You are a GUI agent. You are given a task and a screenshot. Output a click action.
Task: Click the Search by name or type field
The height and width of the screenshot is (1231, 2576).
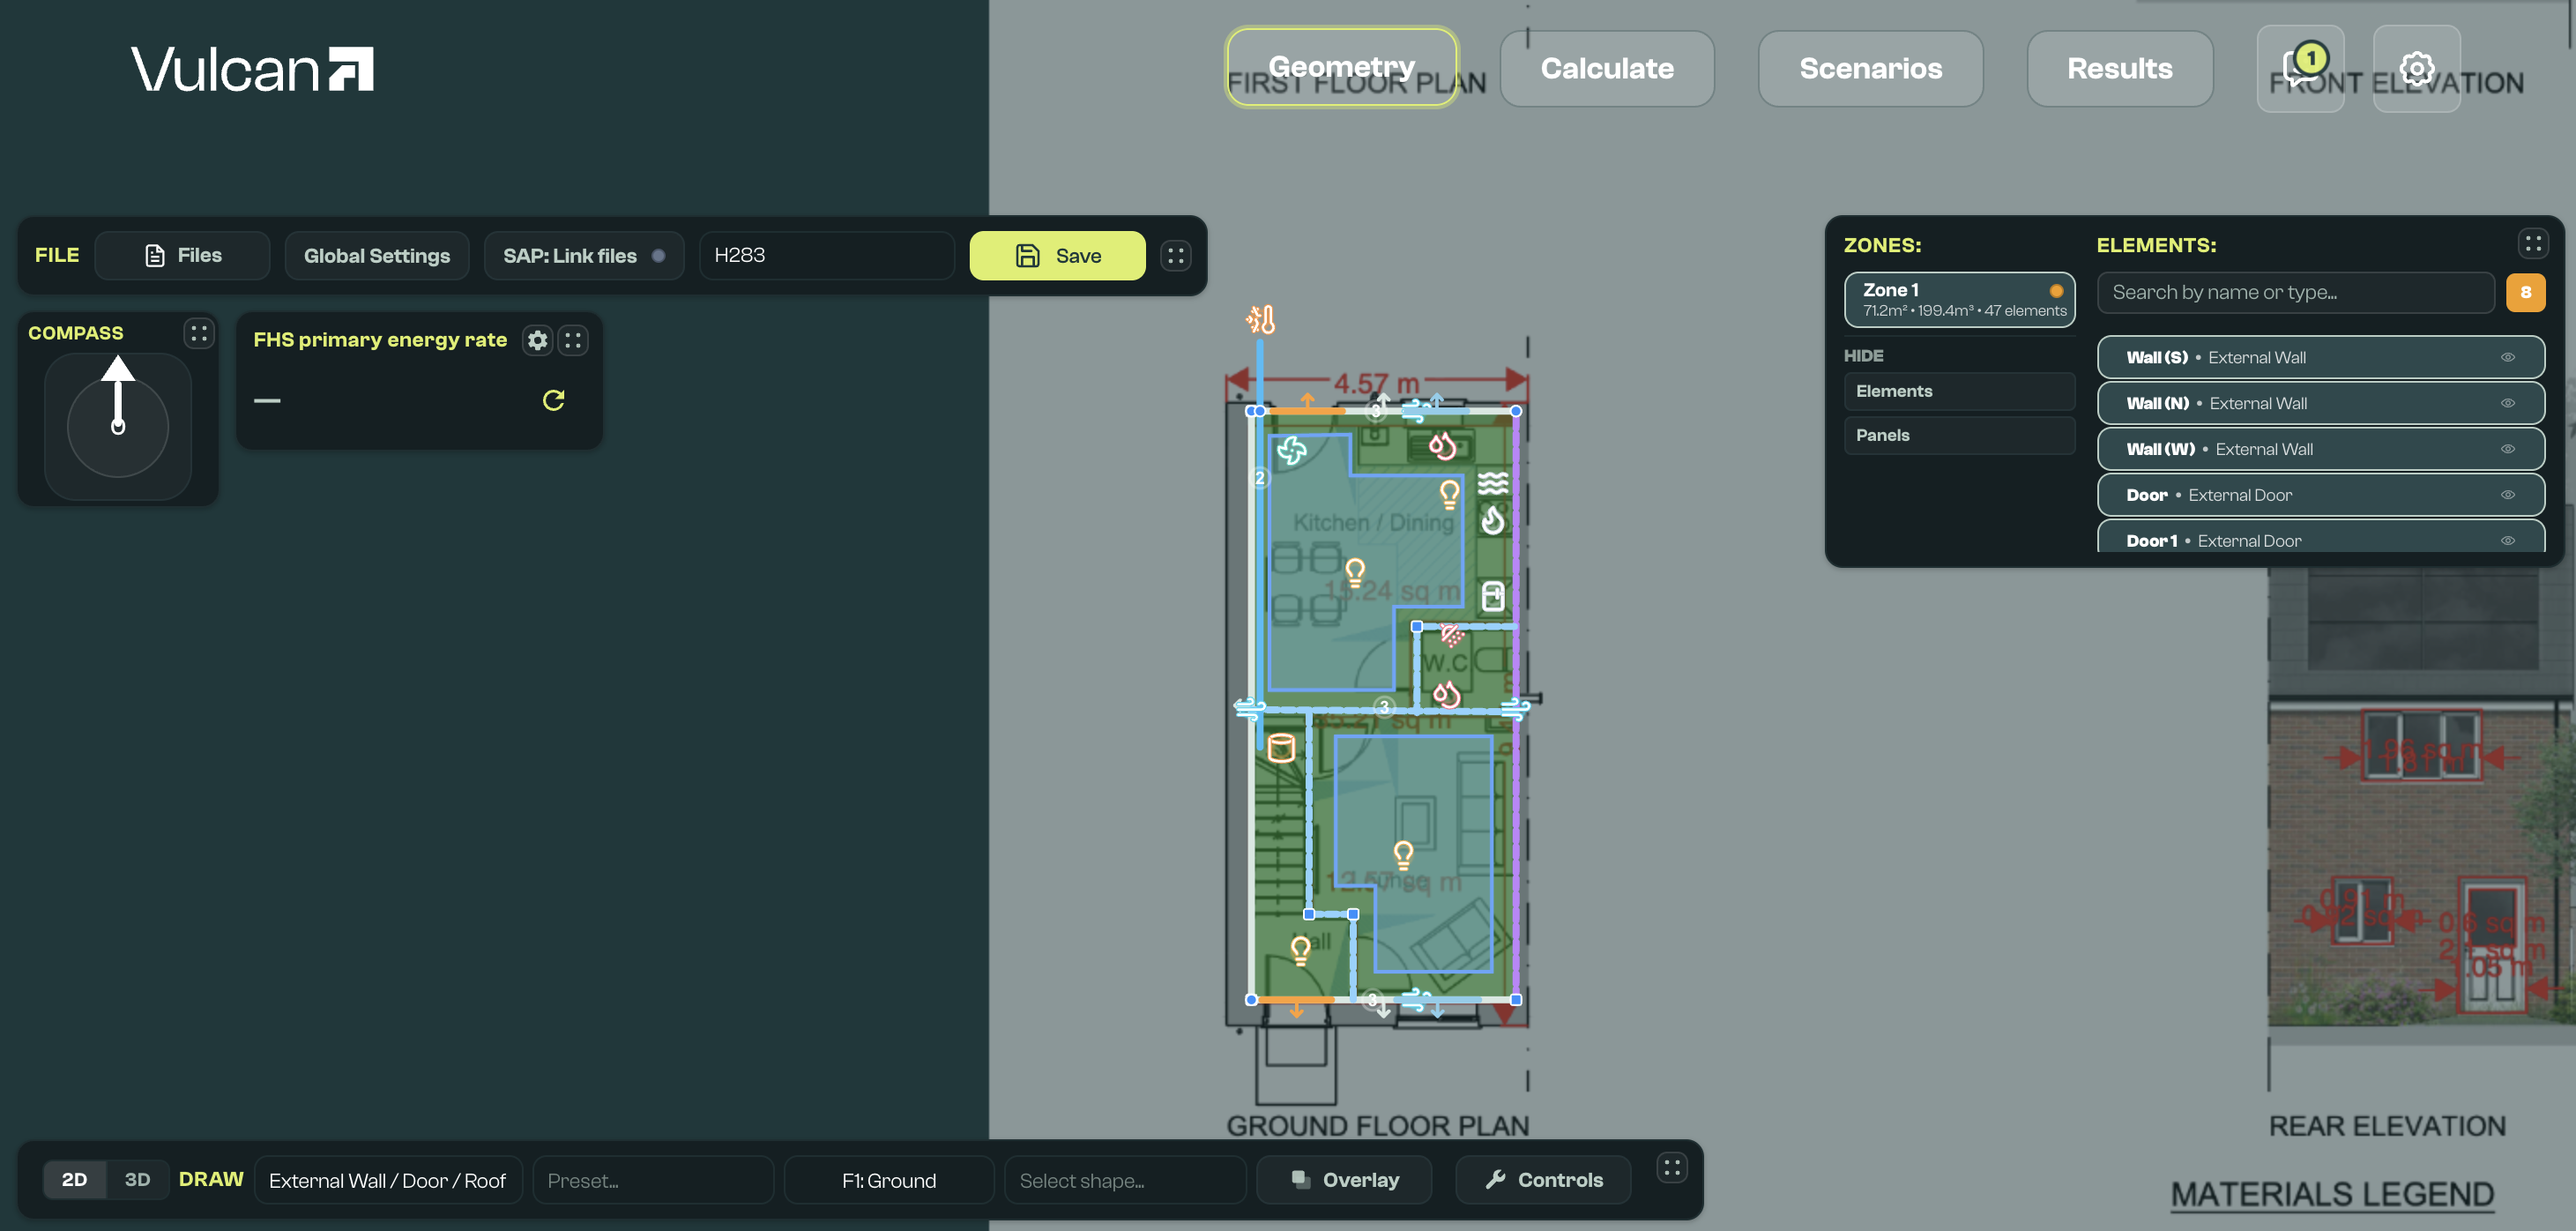coord(2295,293)
